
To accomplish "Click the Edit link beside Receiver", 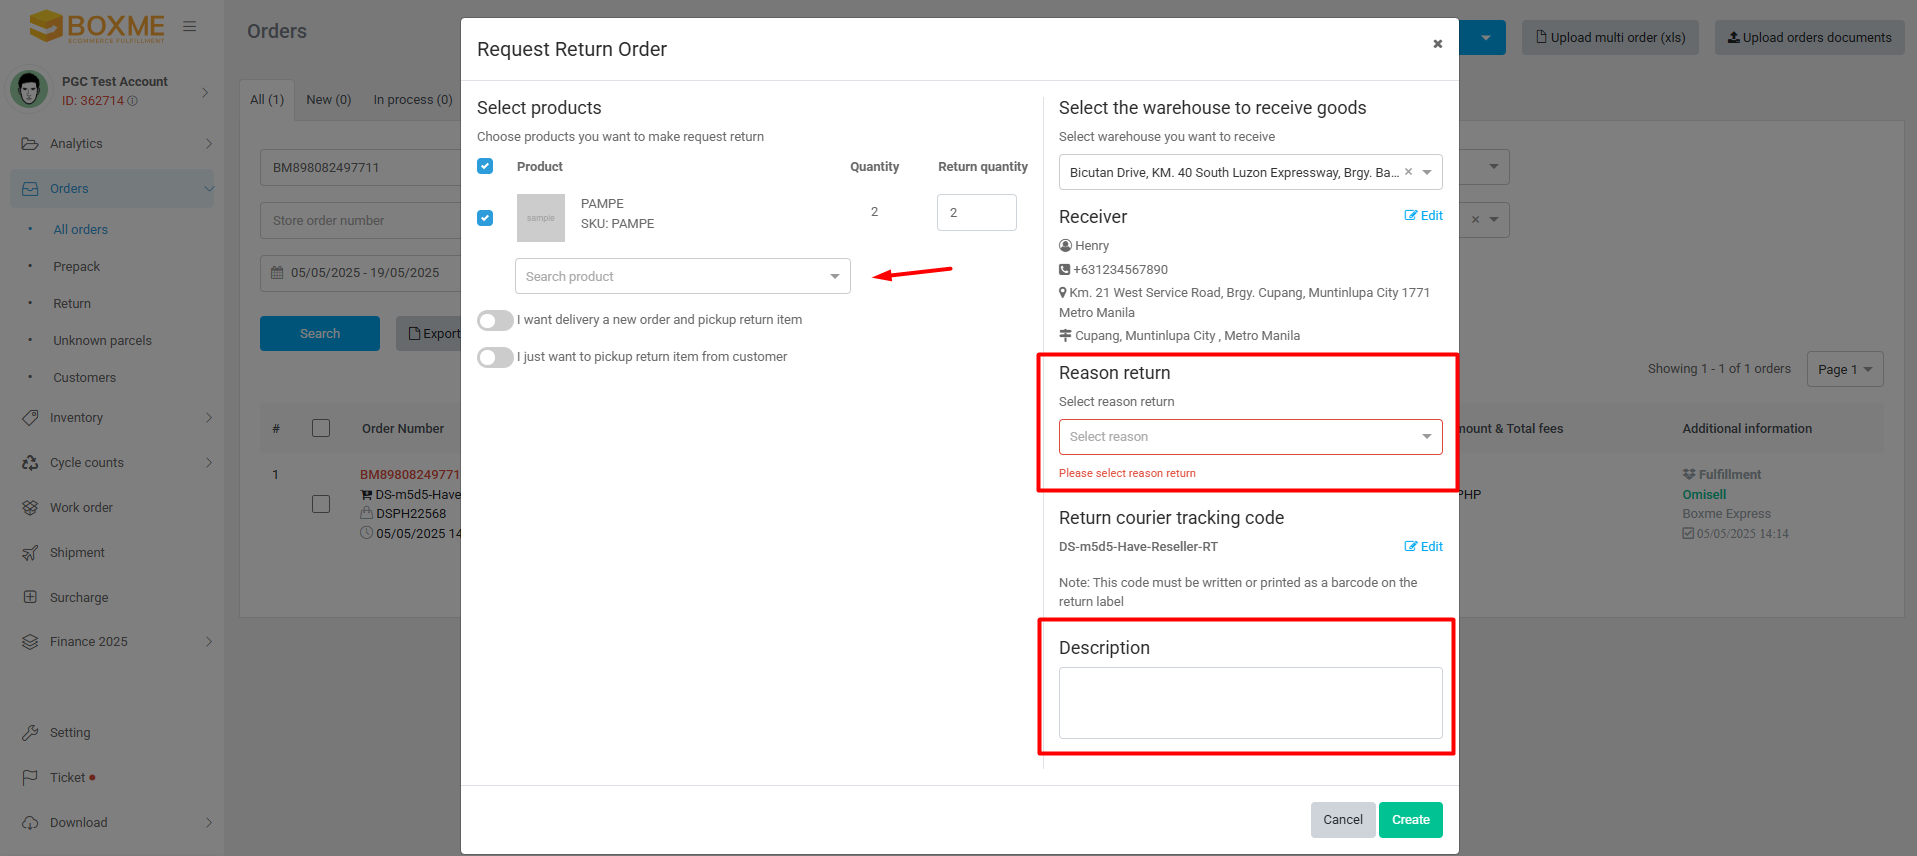I will [1423, 216].
